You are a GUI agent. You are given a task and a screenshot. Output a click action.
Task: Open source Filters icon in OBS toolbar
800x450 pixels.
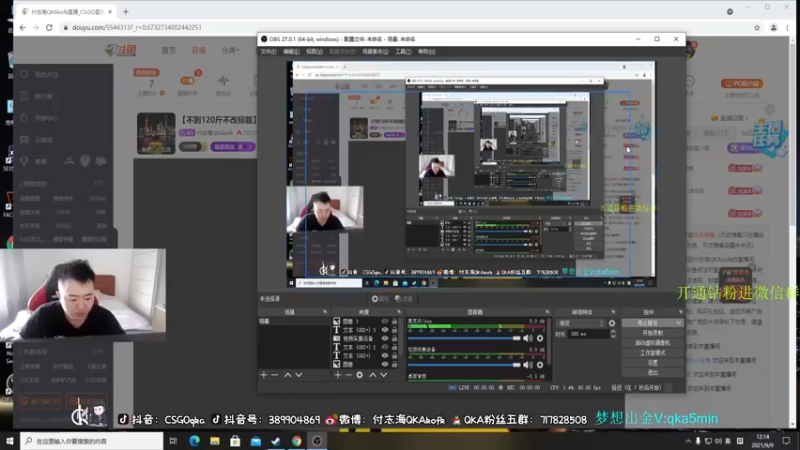398,299
